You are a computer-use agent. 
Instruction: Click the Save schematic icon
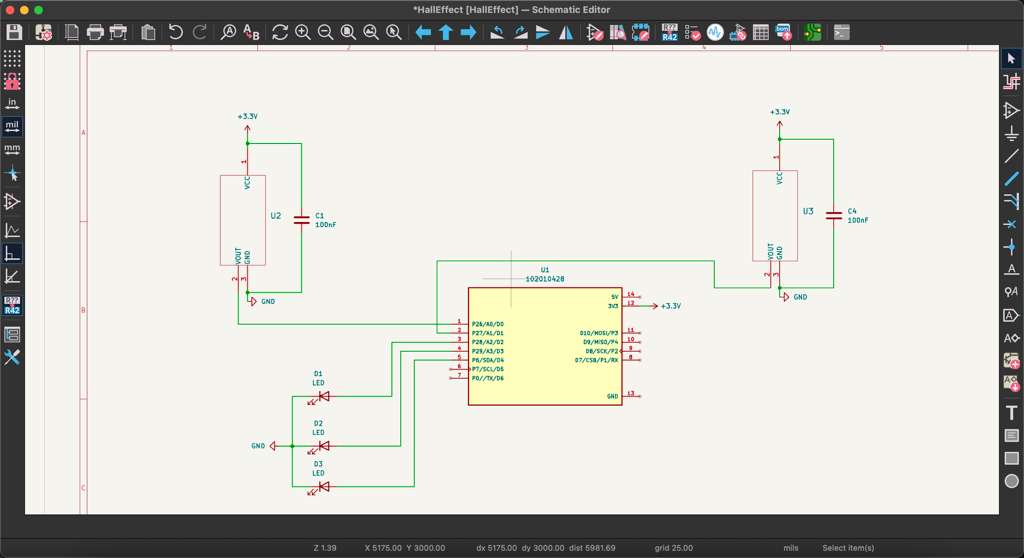pos(14,33)
